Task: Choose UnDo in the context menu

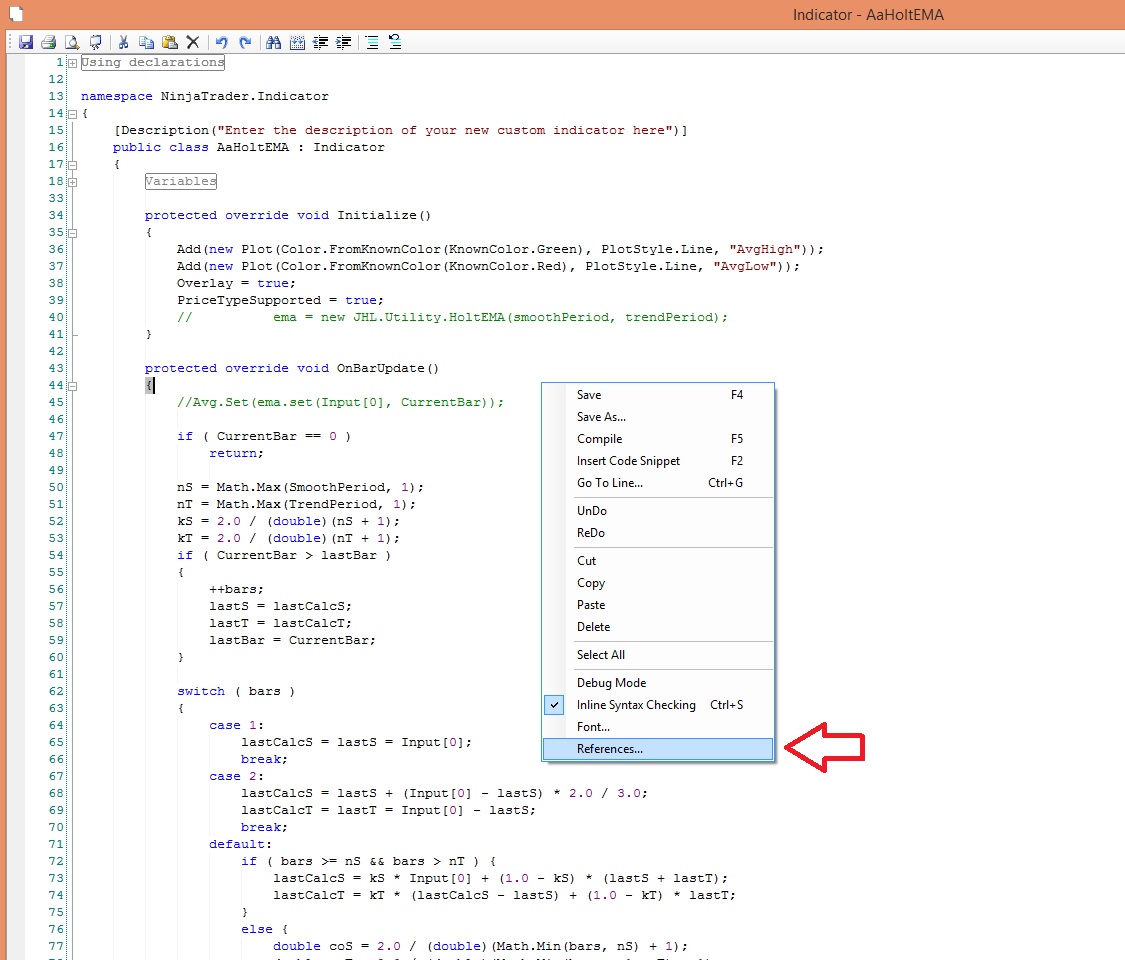Action: 658,511
